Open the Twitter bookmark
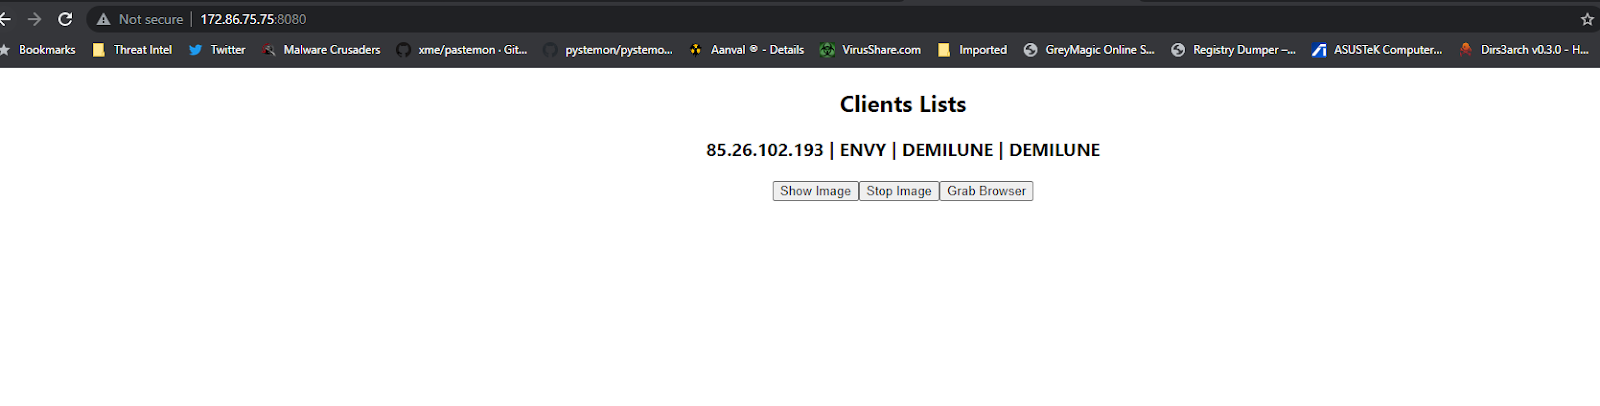The width and height of the screenshot is (1600, 406). 217,49
